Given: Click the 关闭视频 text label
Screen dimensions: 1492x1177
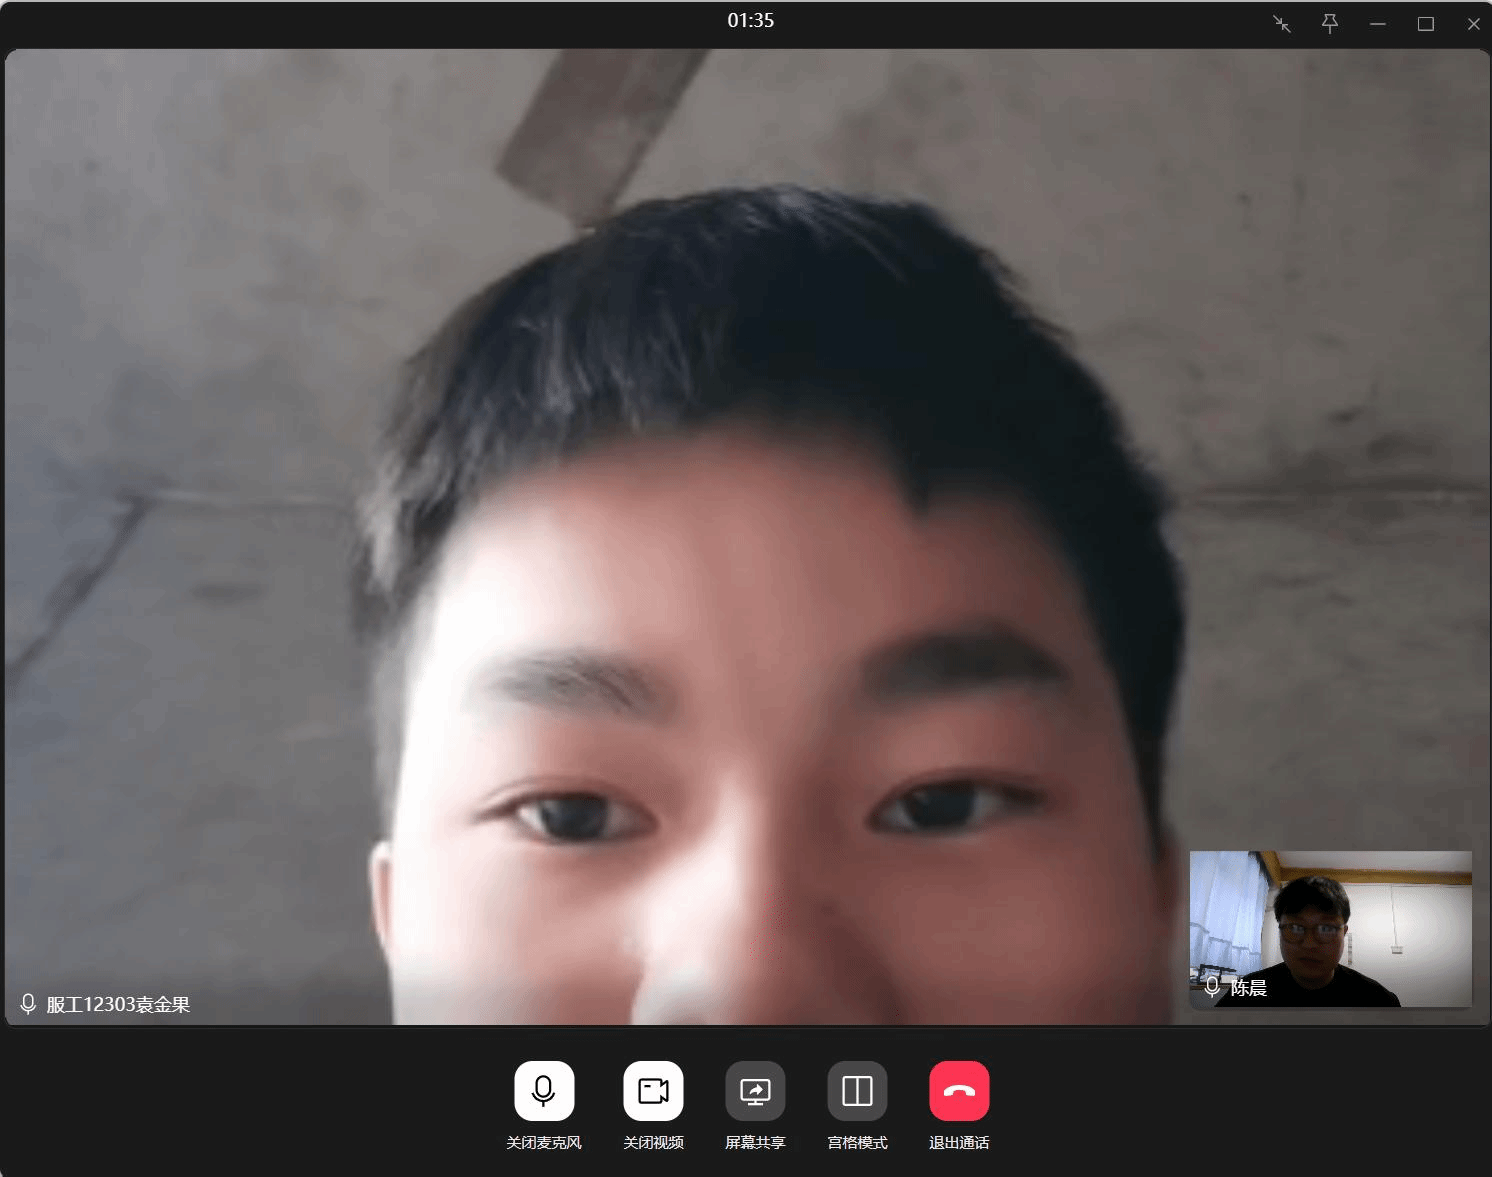Looking at the screenshot, I should (x=653, y=1143).
